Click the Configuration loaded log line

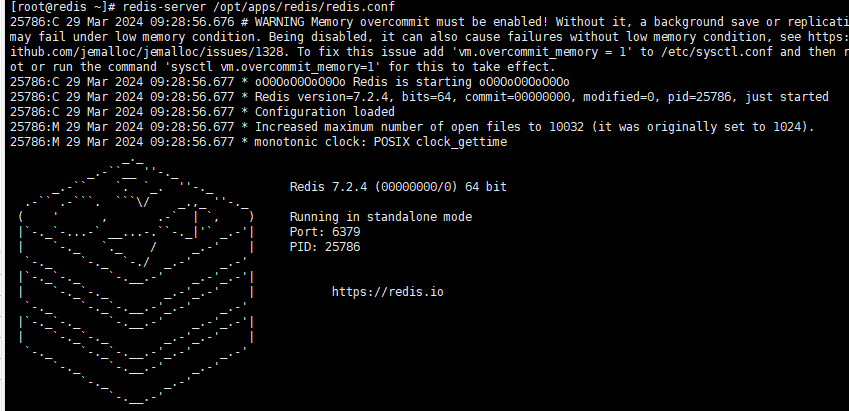[x=203, y=112]
